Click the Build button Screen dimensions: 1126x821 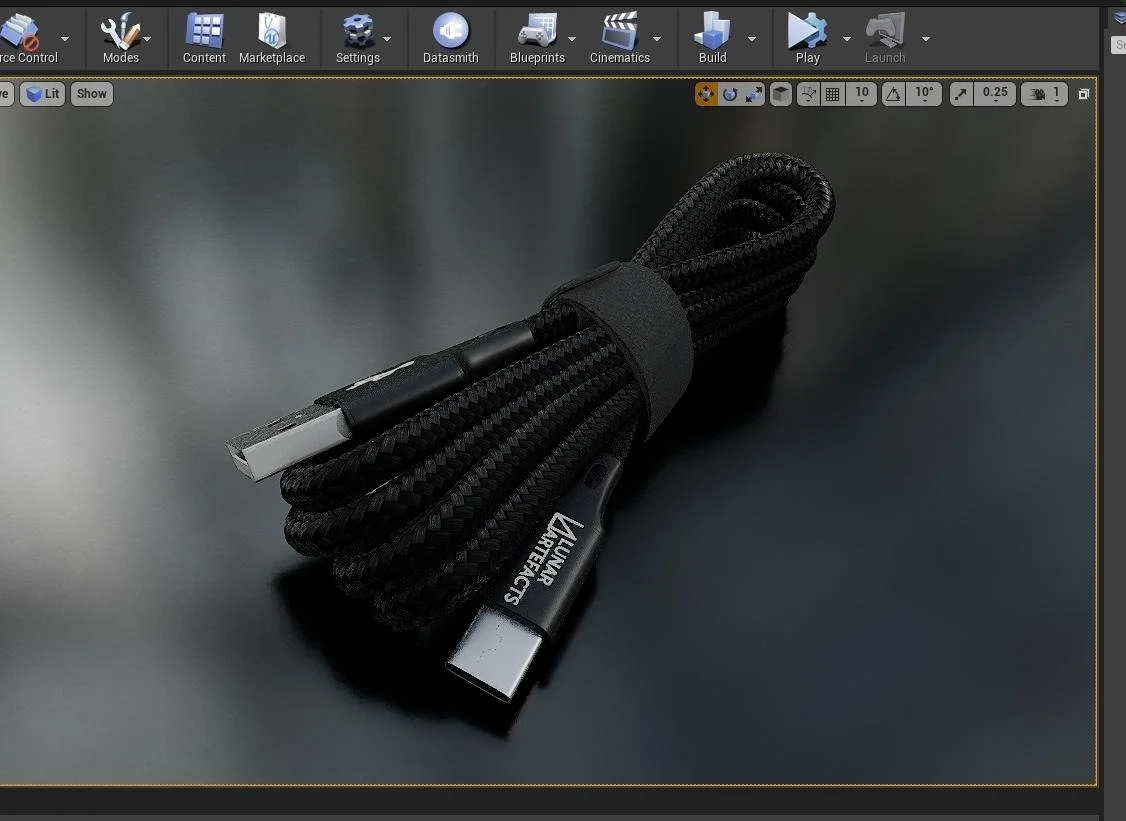[712, 38]
